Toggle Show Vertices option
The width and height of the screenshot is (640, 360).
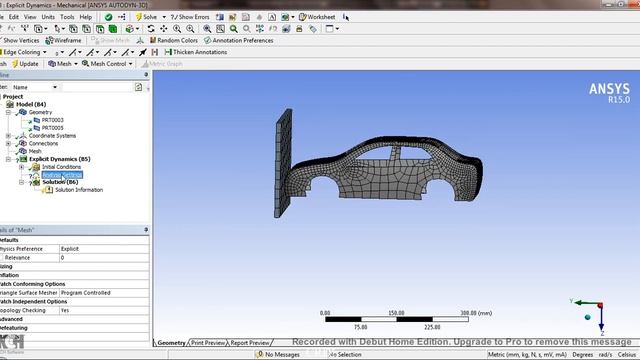tap(20, 40)
